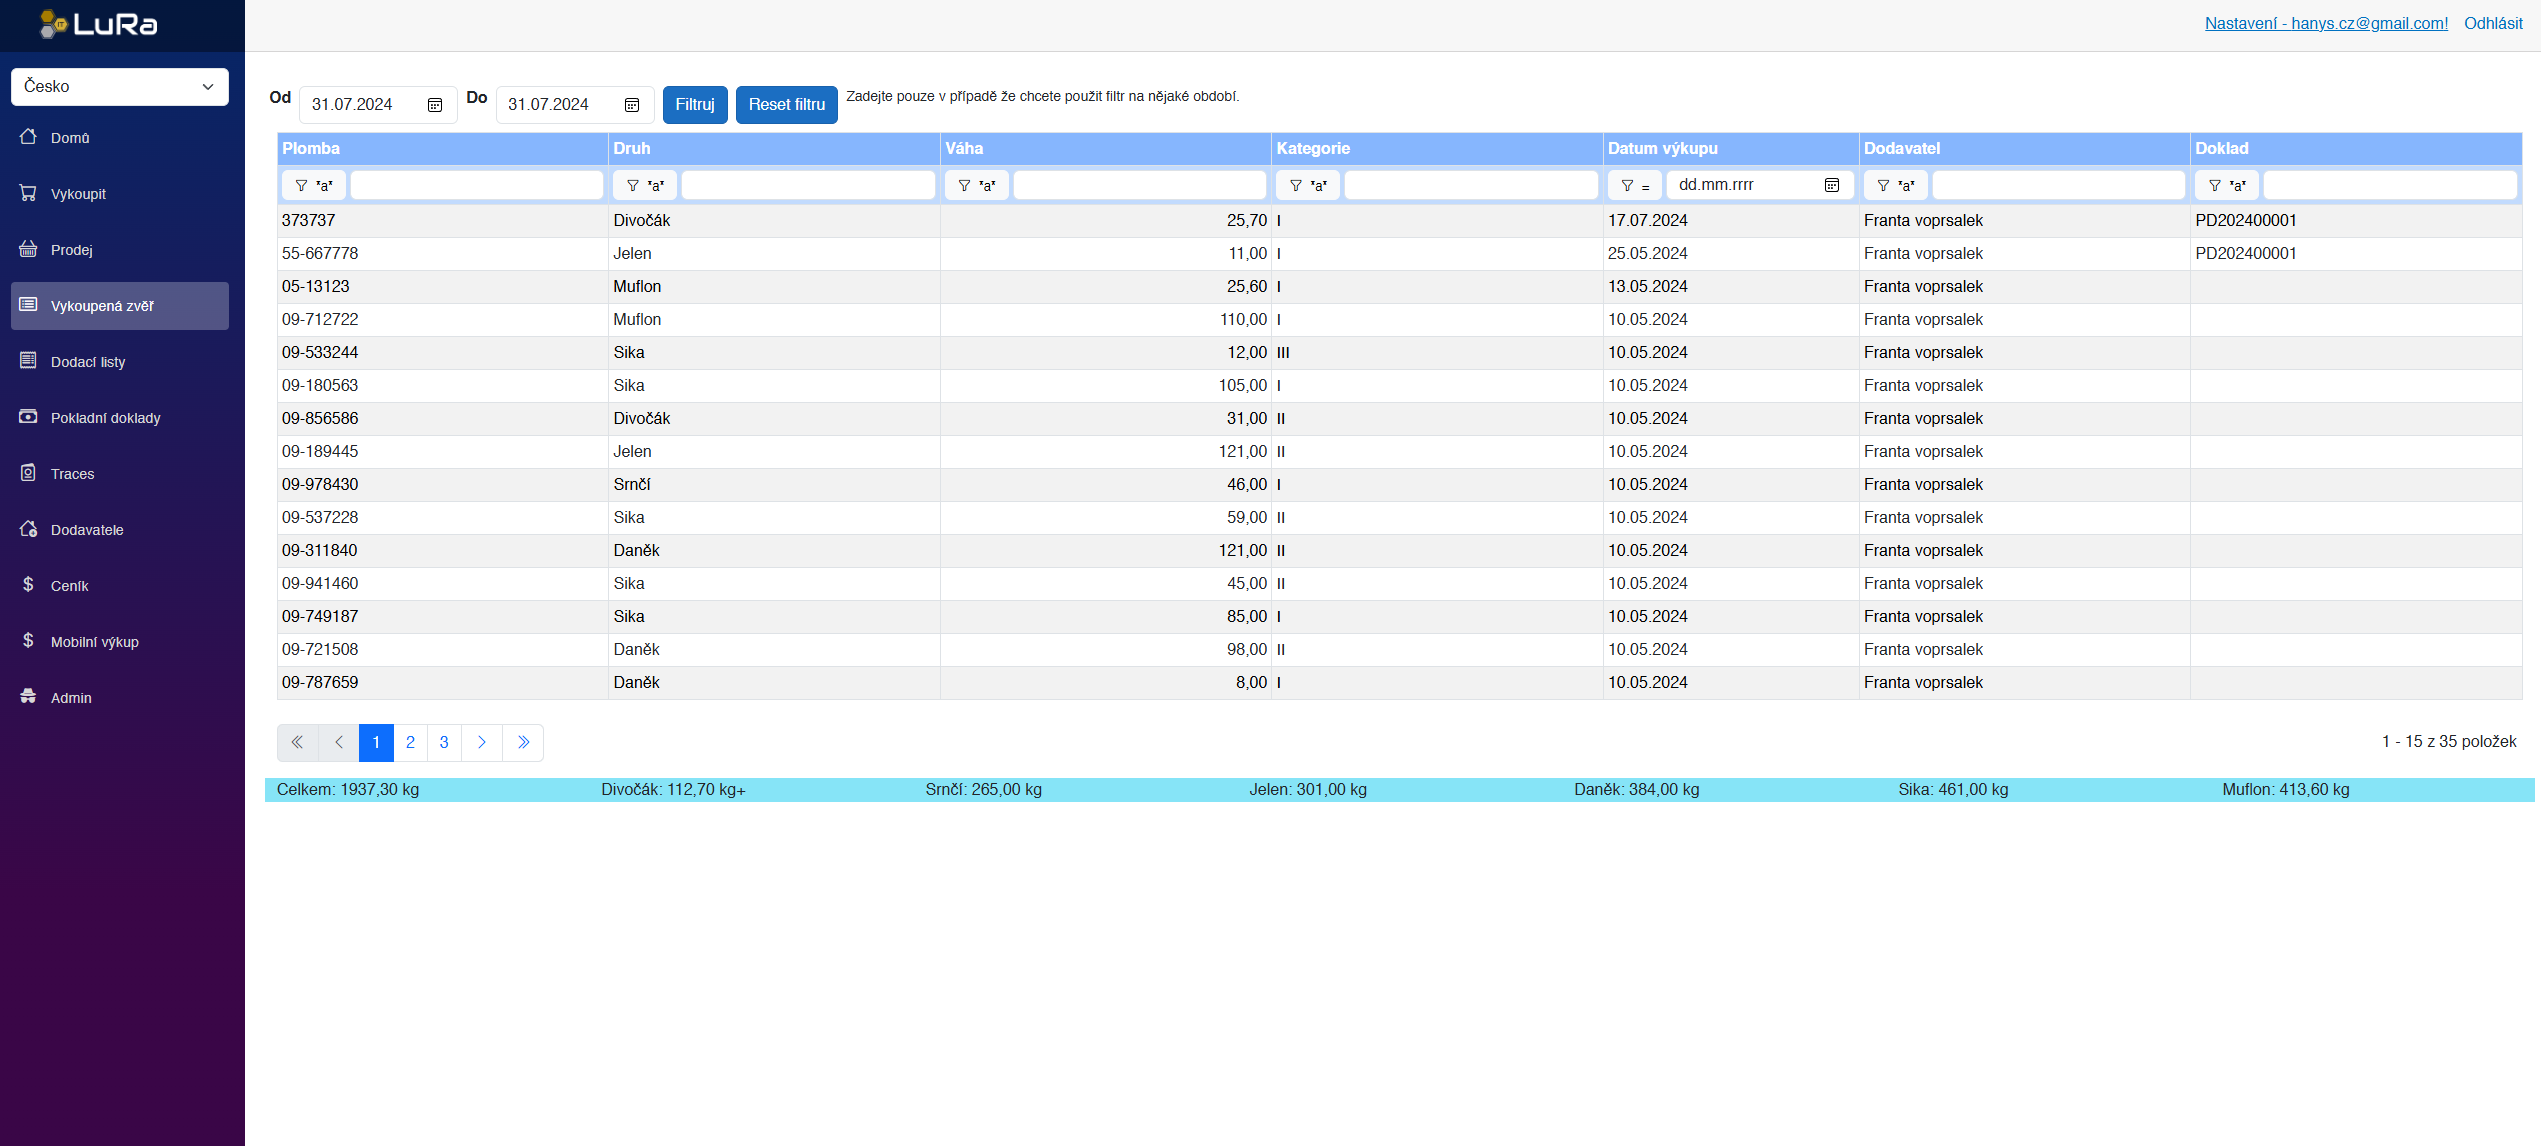The width and height of the screenshot is (2541, 1146).
Task: Focus the Plomba filter text field
Action: 477,185
